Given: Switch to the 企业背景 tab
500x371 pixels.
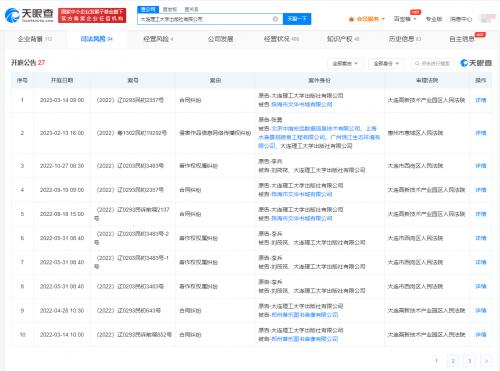Looking at the screenshot, I should 35,39.
